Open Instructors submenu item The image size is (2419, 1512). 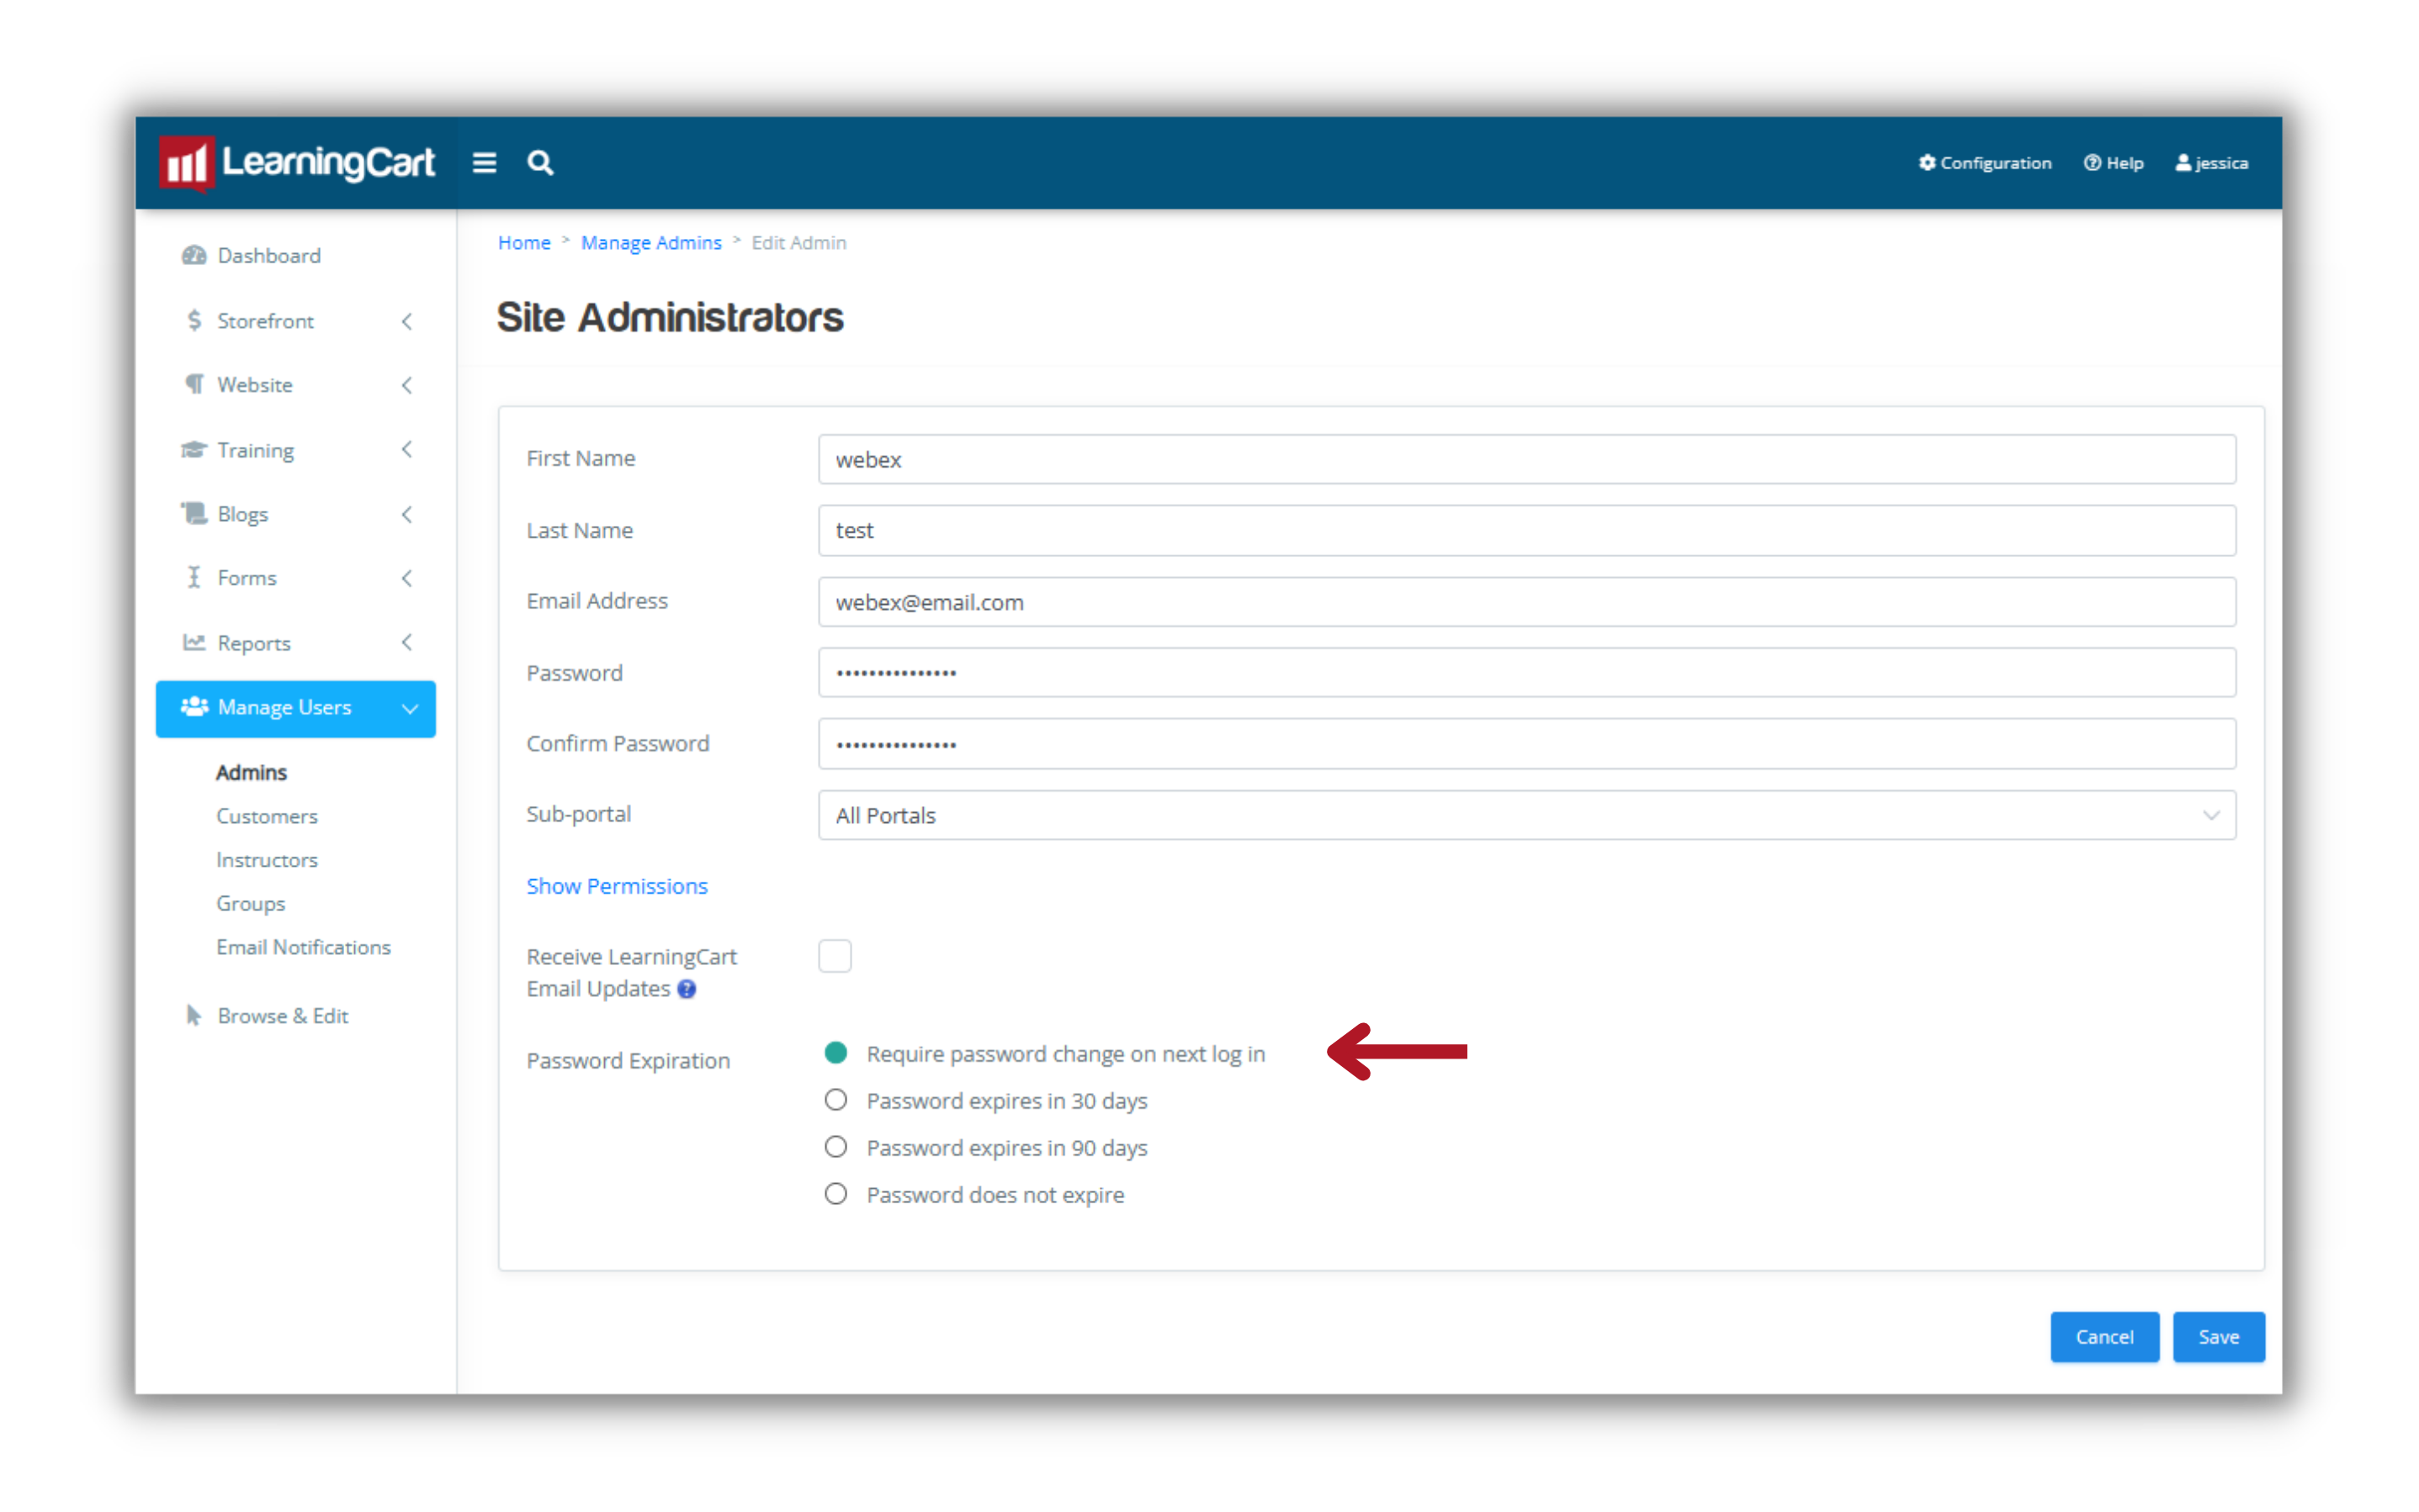coord(267,860)
